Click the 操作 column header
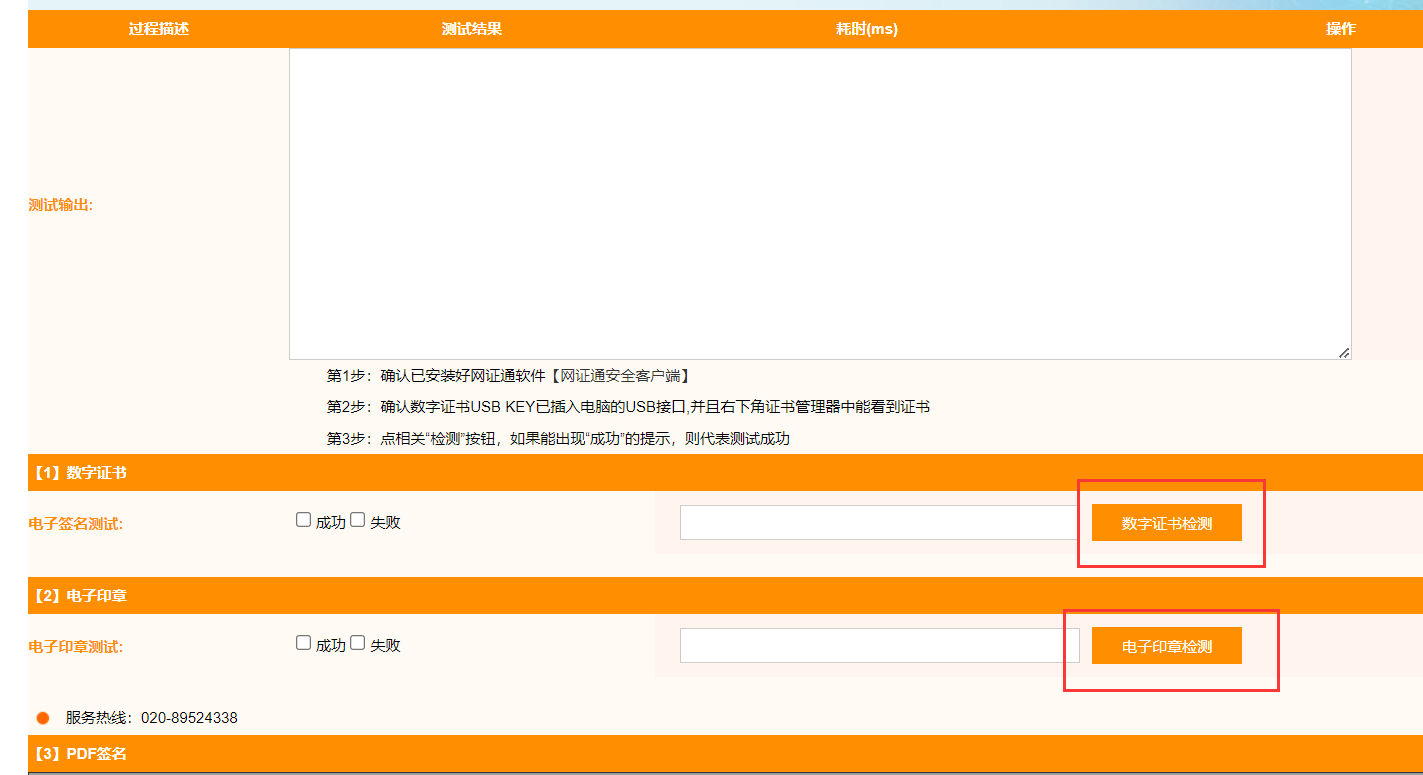 (1340, 29)
